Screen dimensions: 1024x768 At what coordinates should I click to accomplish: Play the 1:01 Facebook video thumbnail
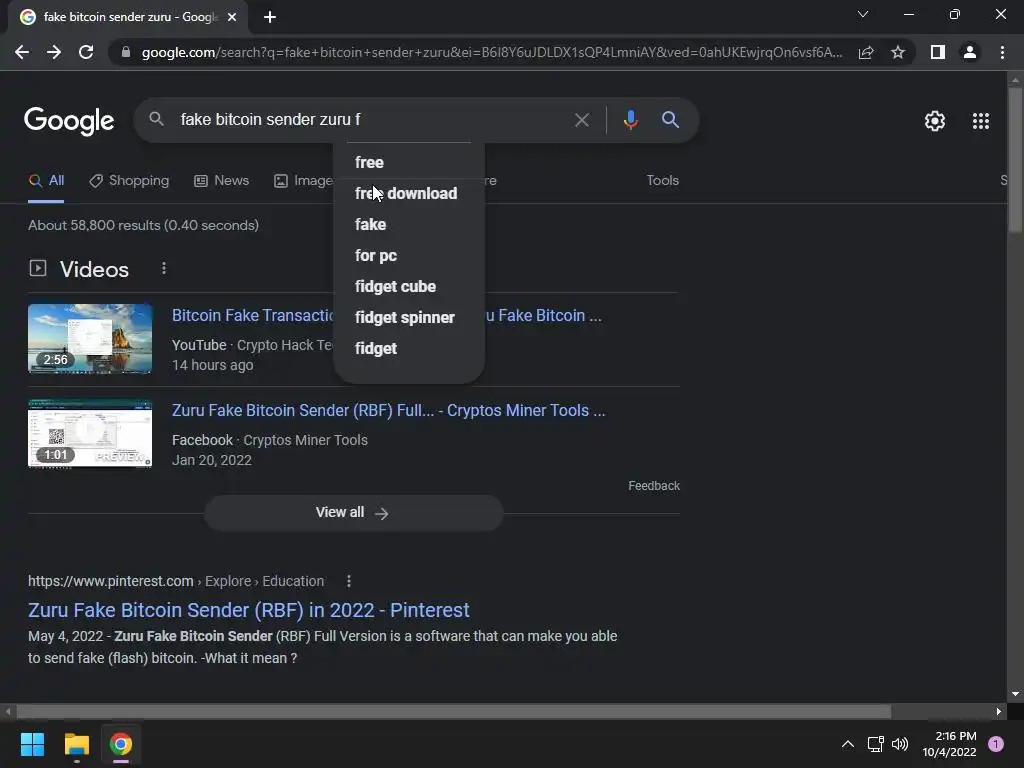pyautogui.click(x=90, y=434)
